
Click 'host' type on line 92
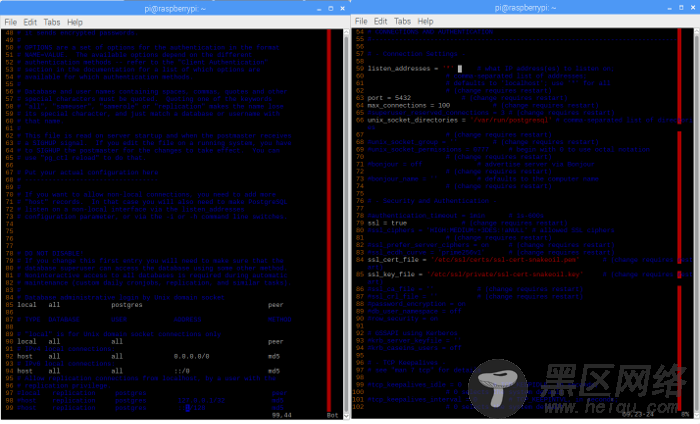coord(25,356)
